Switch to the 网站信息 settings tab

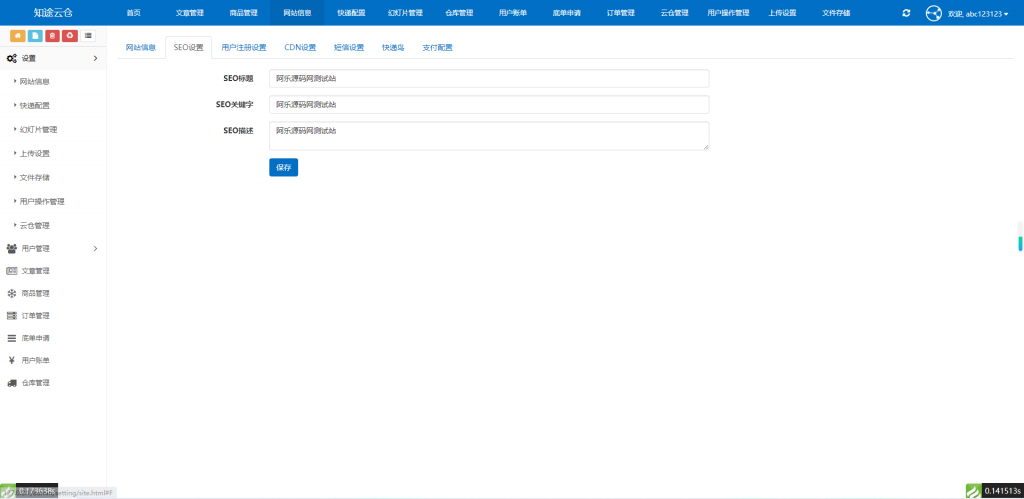(140, 48)
